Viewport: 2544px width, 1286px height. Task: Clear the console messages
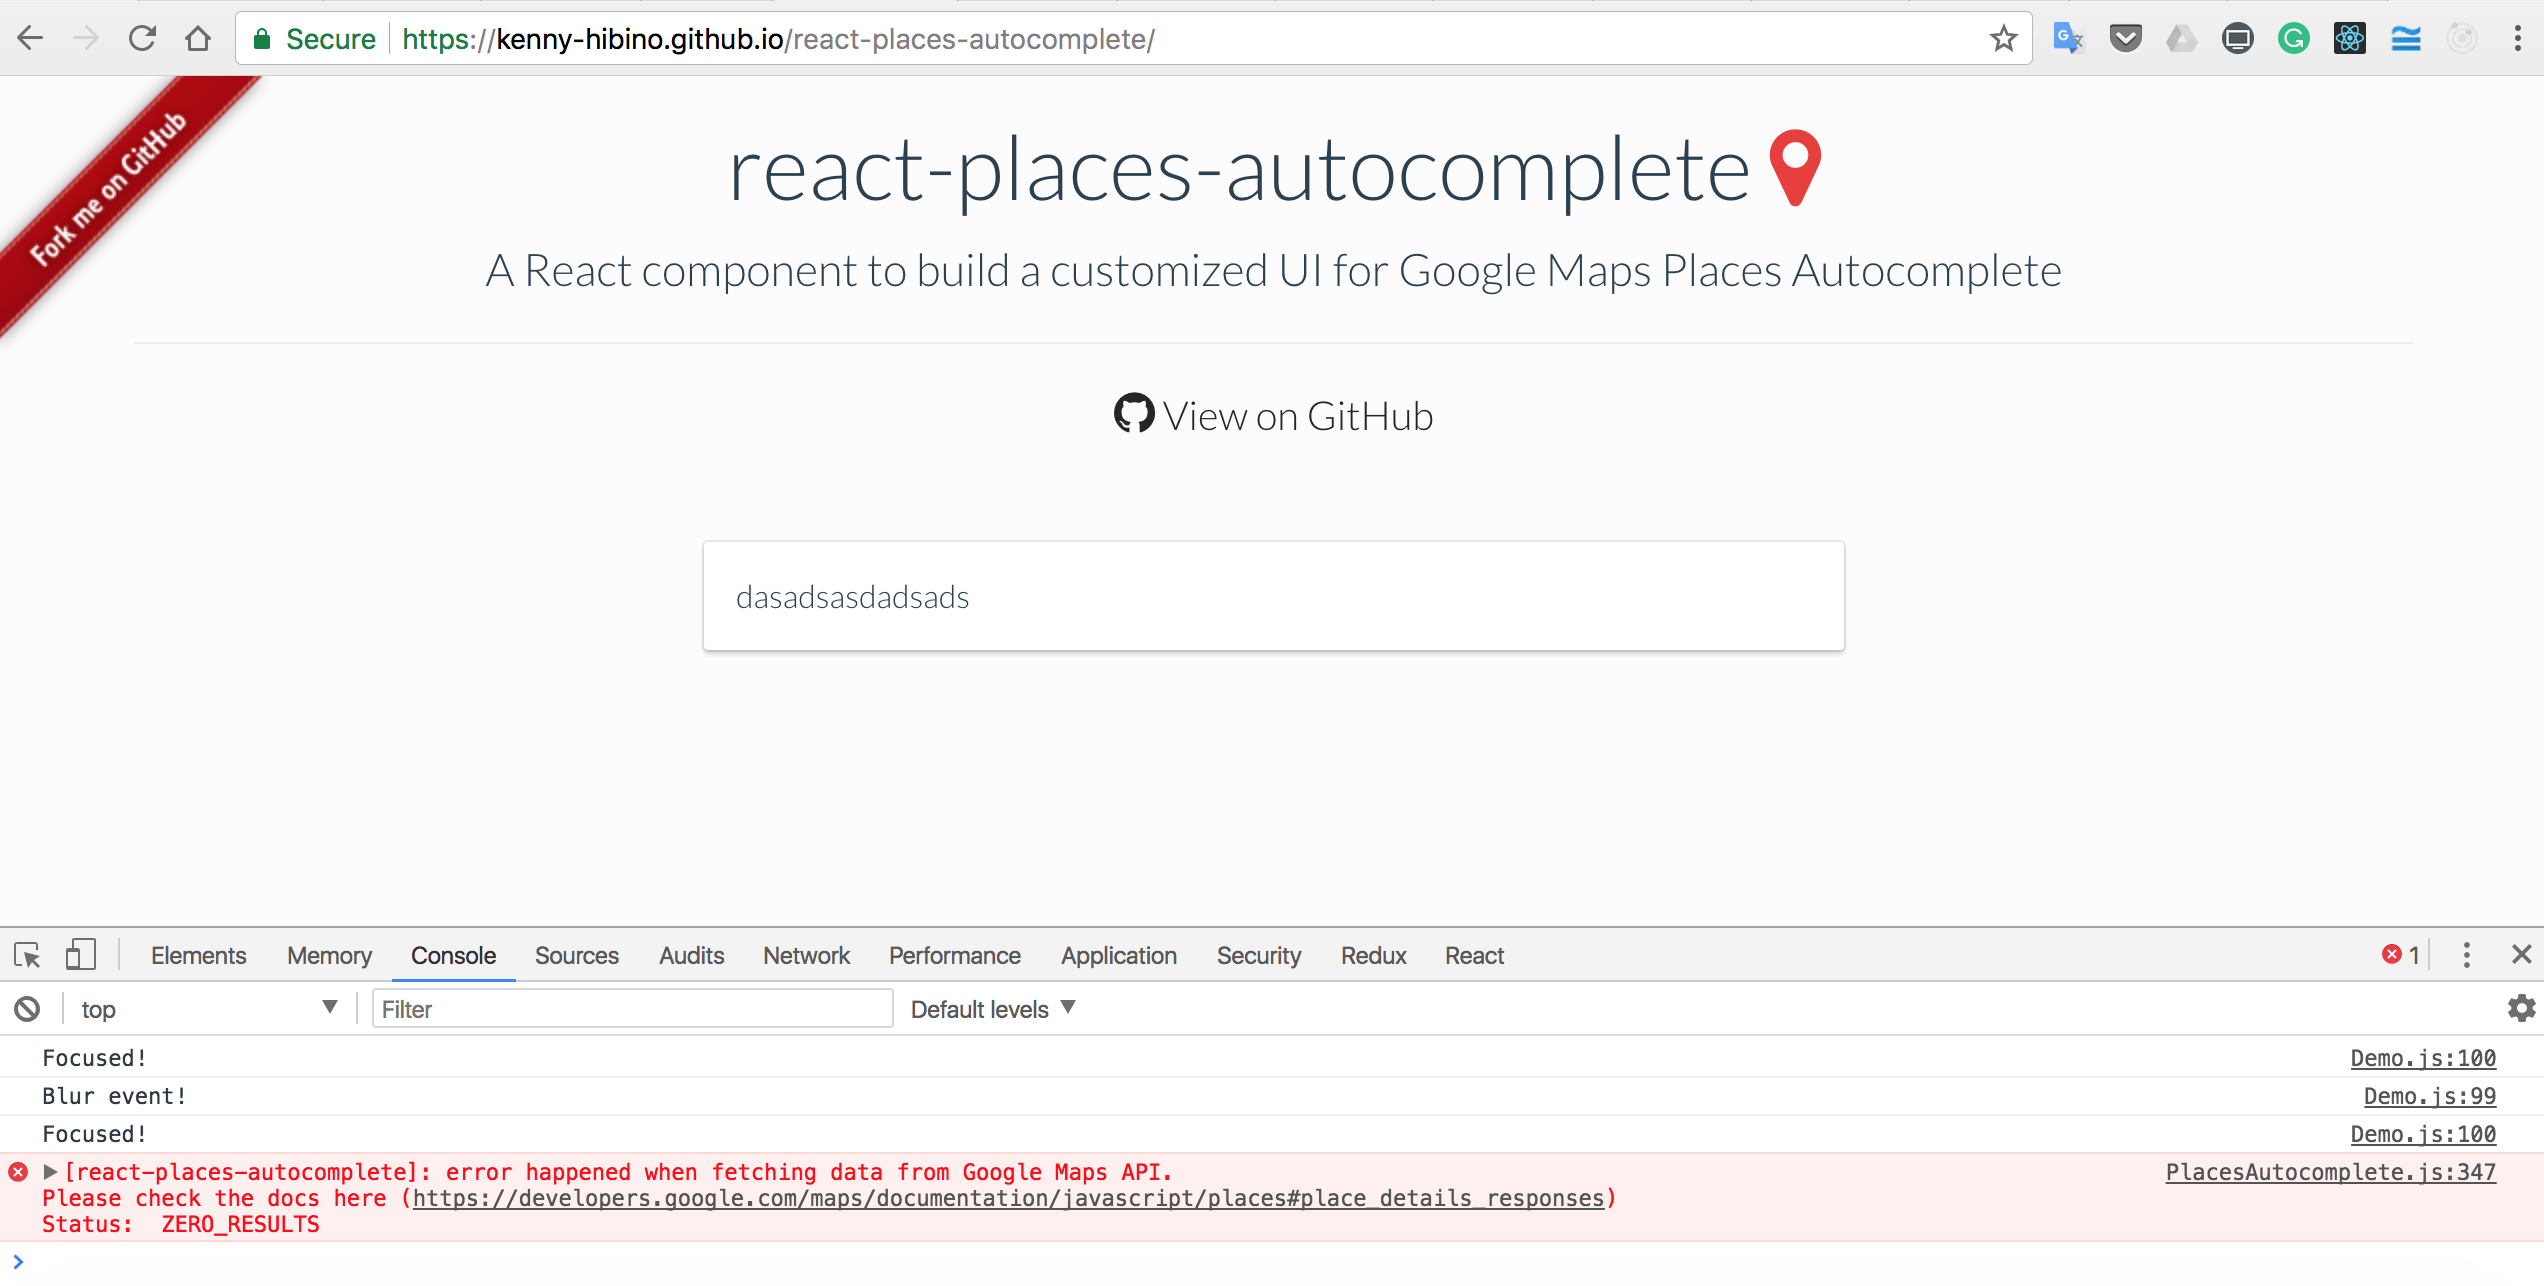tap(28, 1008)
